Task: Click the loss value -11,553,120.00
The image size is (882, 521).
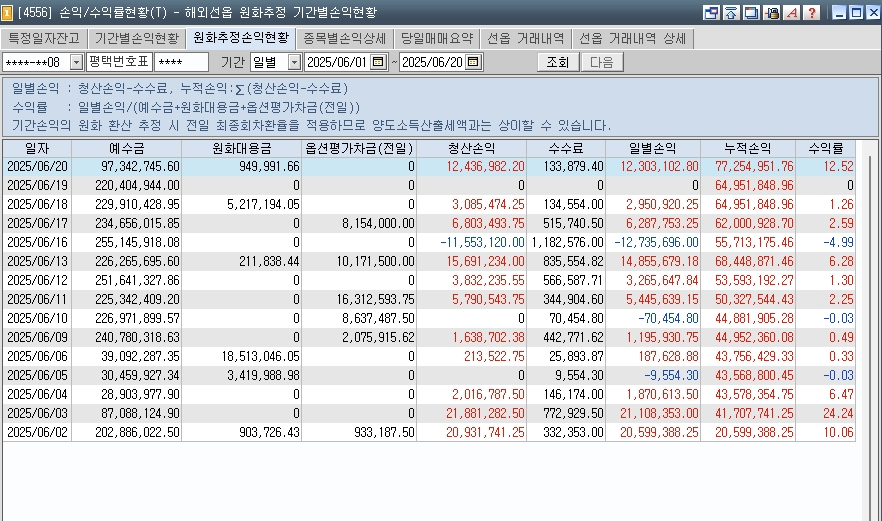Action: (x=482, y=242)
